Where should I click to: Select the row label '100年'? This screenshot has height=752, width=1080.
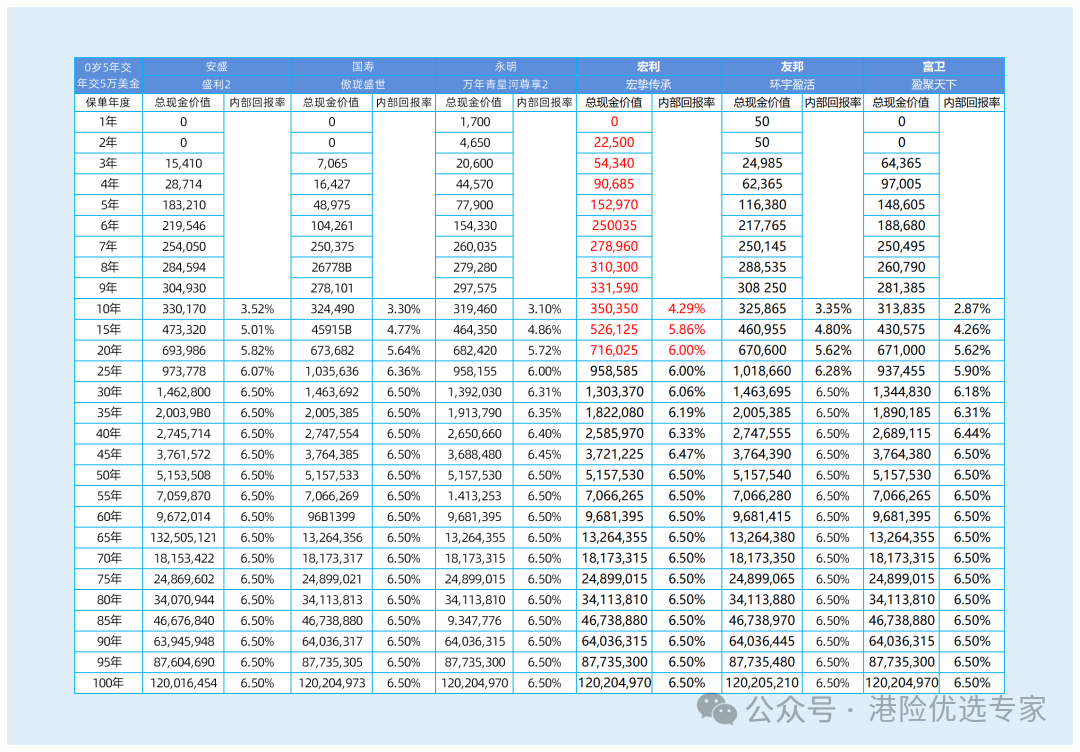(108, 683)
